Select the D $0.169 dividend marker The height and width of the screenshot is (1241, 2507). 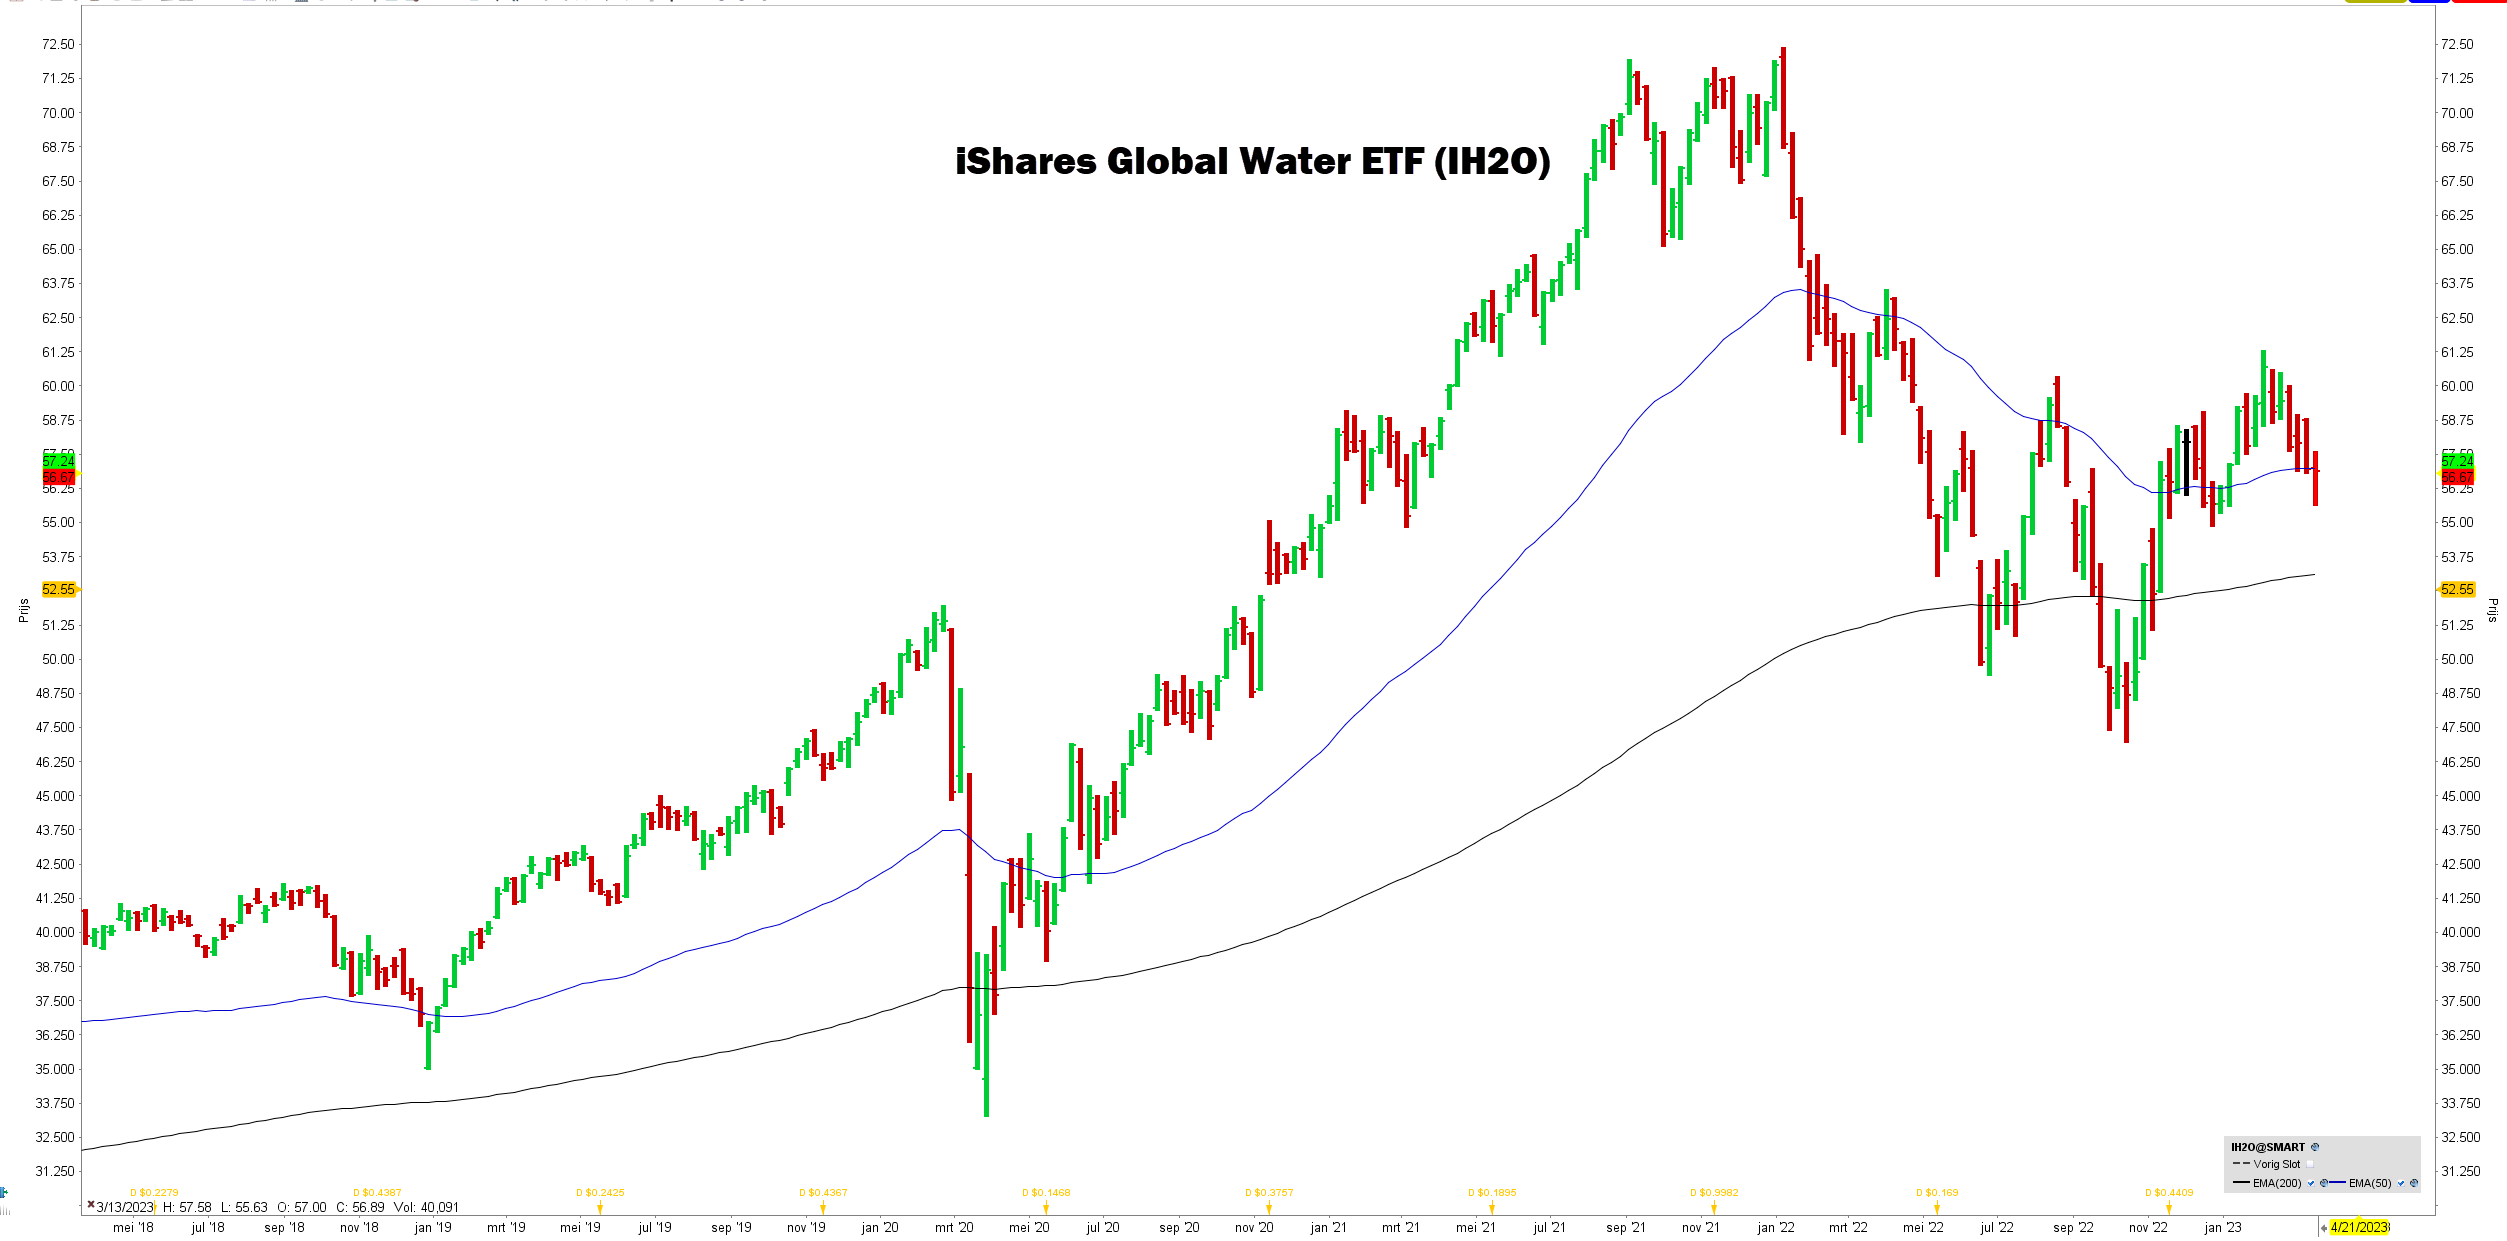click(1937, 1193)
